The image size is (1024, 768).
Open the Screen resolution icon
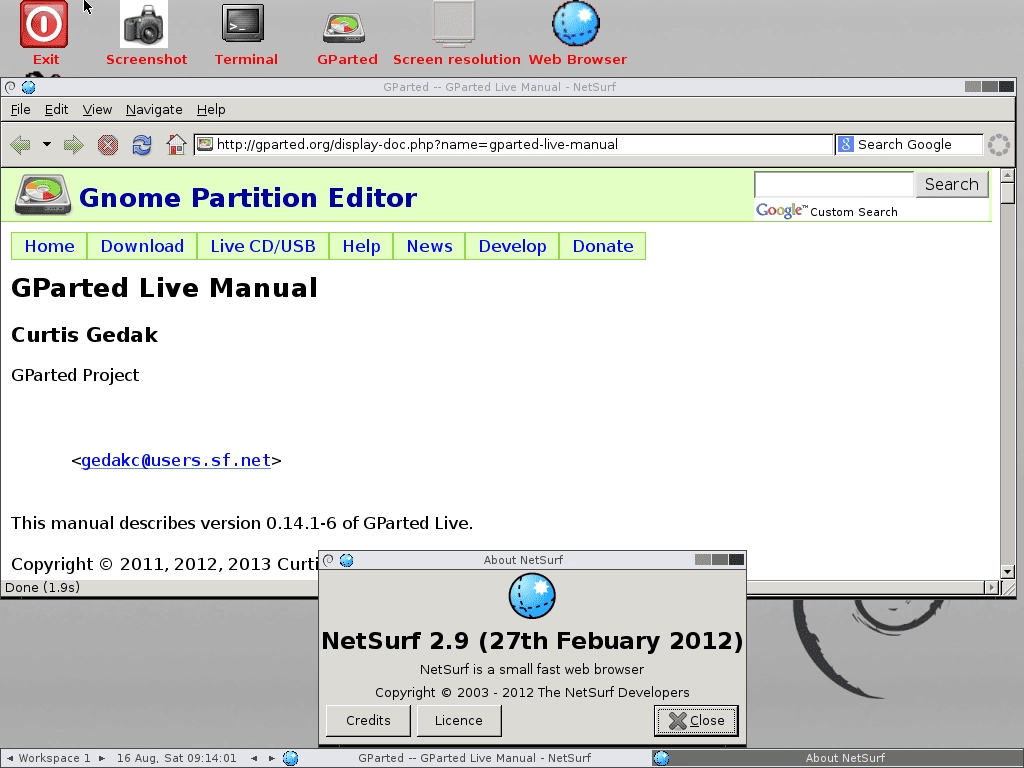[x=454, y=24]
